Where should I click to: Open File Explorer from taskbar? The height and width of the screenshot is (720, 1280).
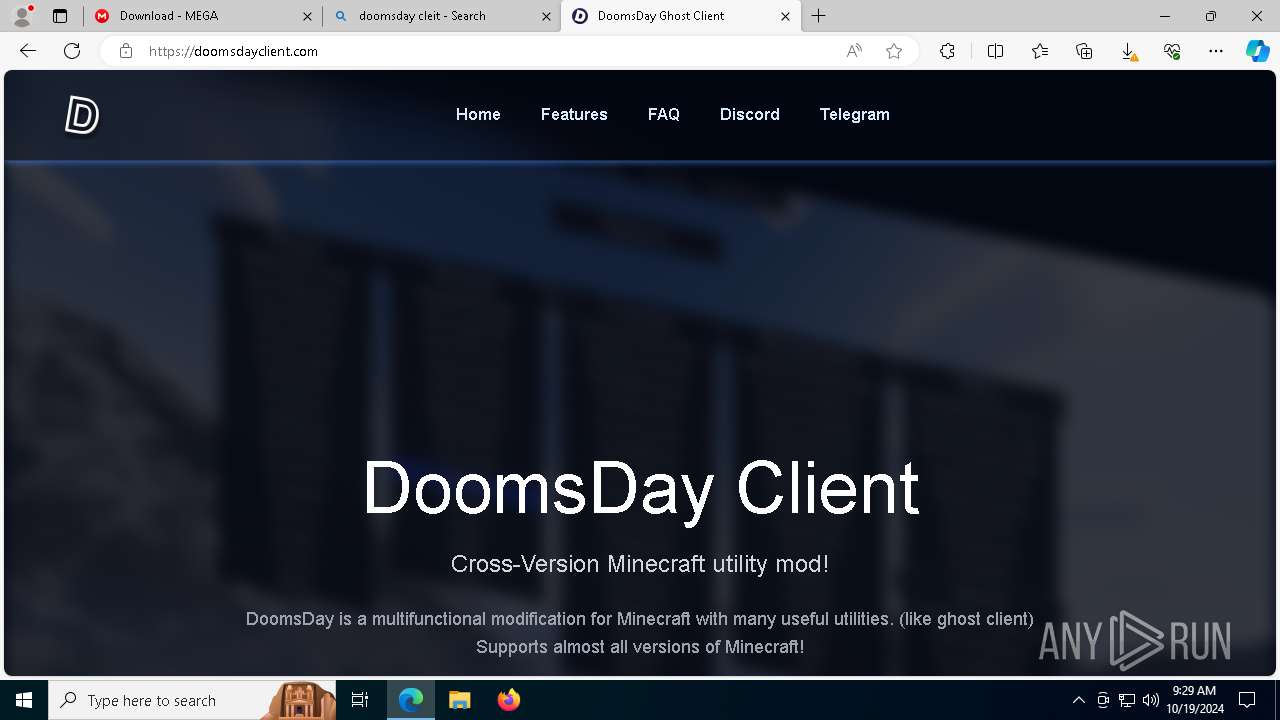459,700
